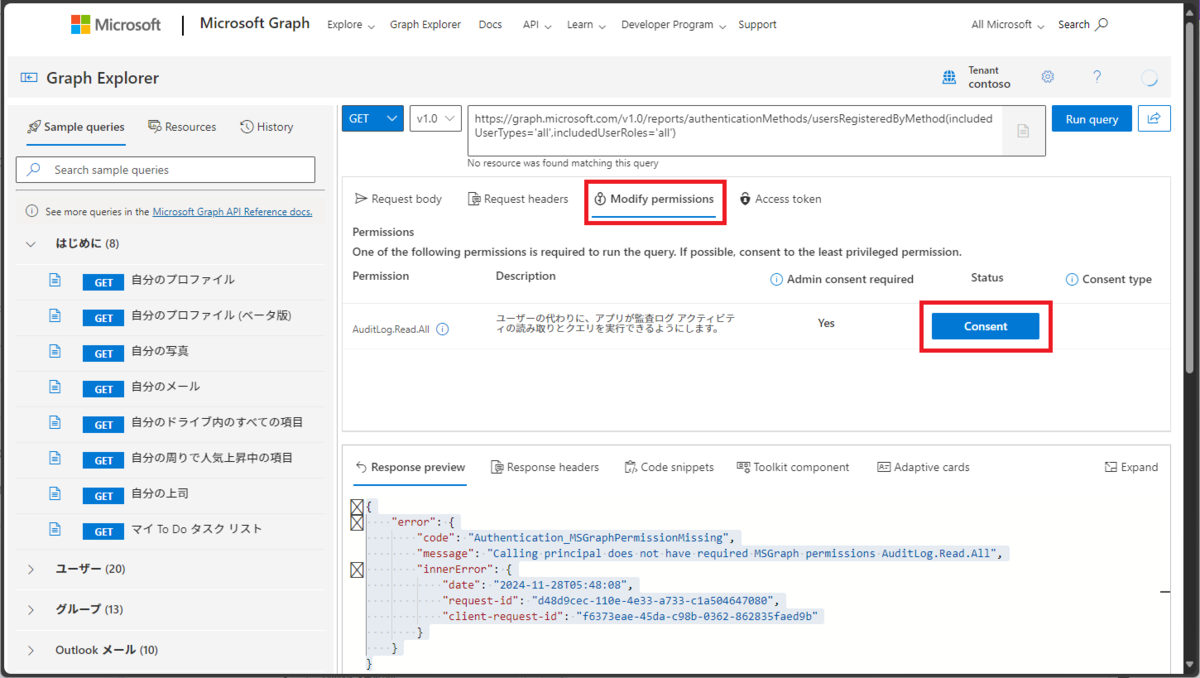
Task: Open Microsoft Graph API Reference docs link
Action: [232, 212]
